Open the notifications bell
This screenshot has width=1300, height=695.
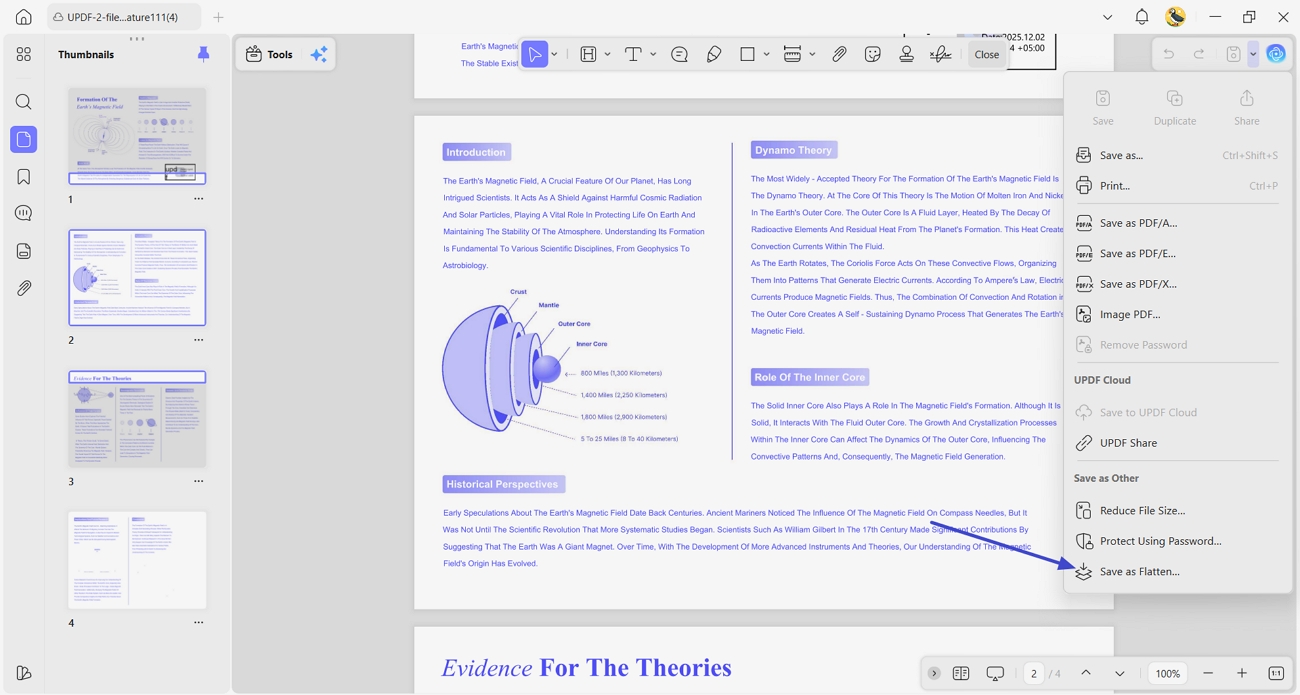(1141, 17)
